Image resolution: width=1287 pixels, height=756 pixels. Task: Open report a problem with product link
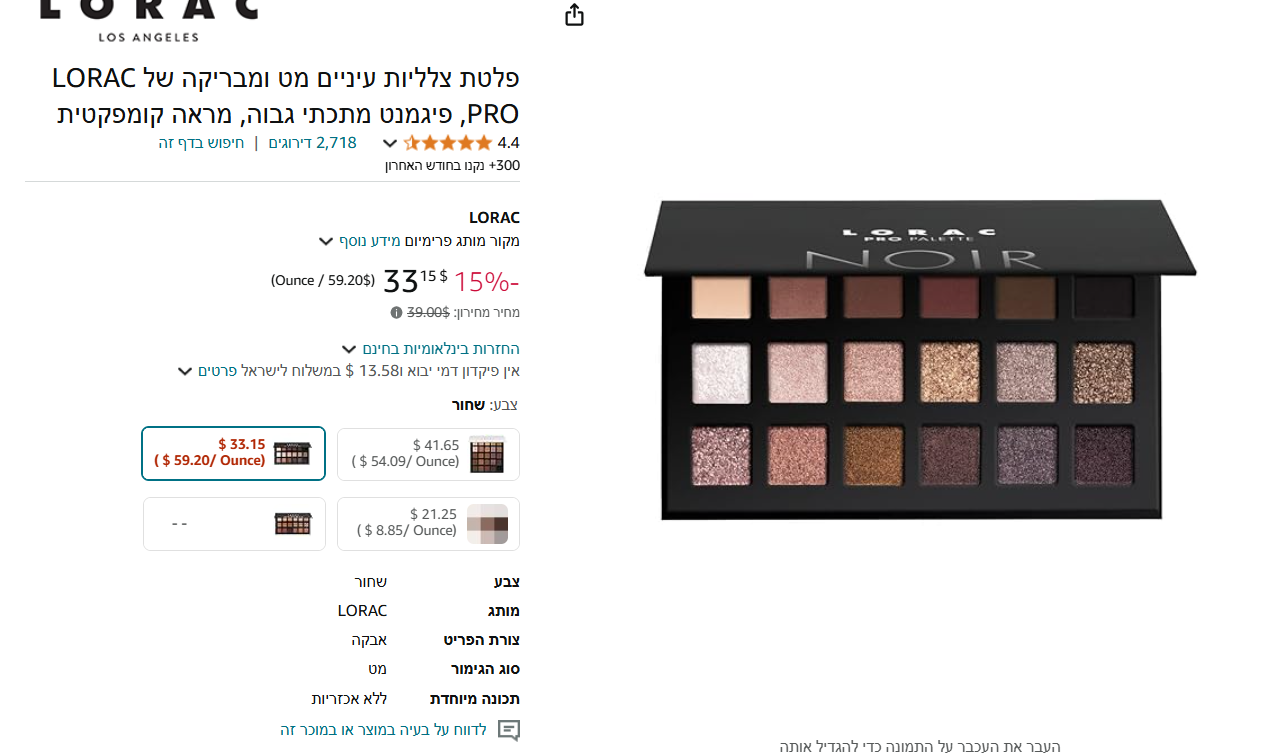point(383,730)
